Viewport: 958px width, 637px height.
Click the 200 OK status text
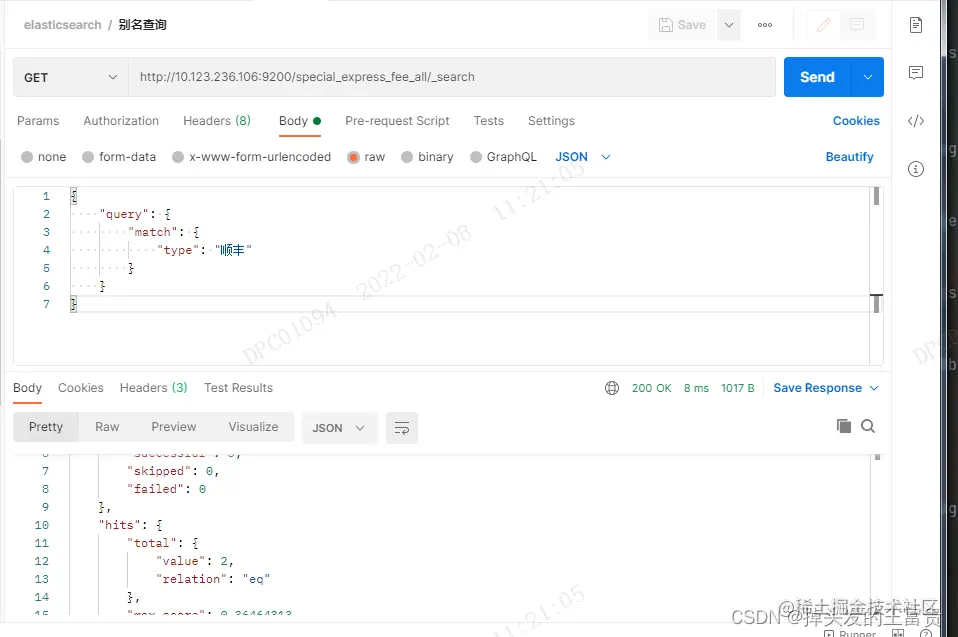click(651, 388)
